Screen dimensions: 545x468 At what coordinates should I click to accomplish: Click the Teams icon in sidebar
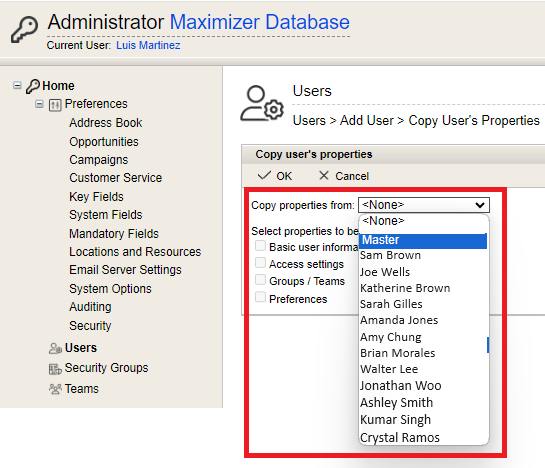(x=55, y=389)
